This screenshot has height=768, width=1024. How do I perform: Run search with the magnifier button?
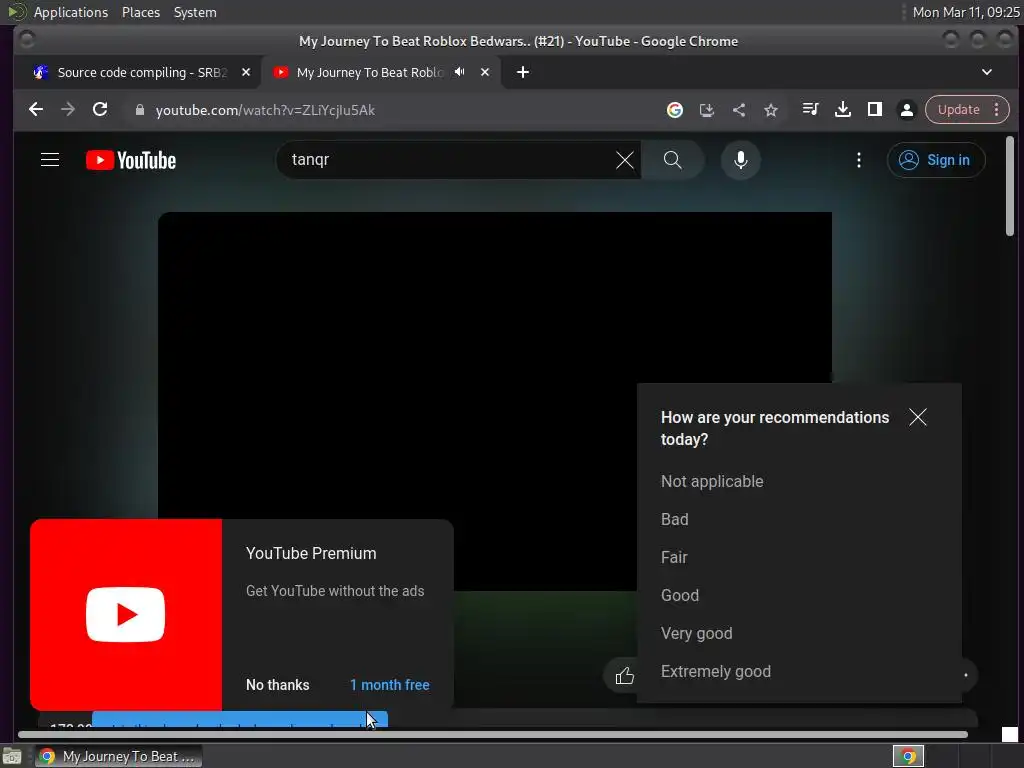673,160
